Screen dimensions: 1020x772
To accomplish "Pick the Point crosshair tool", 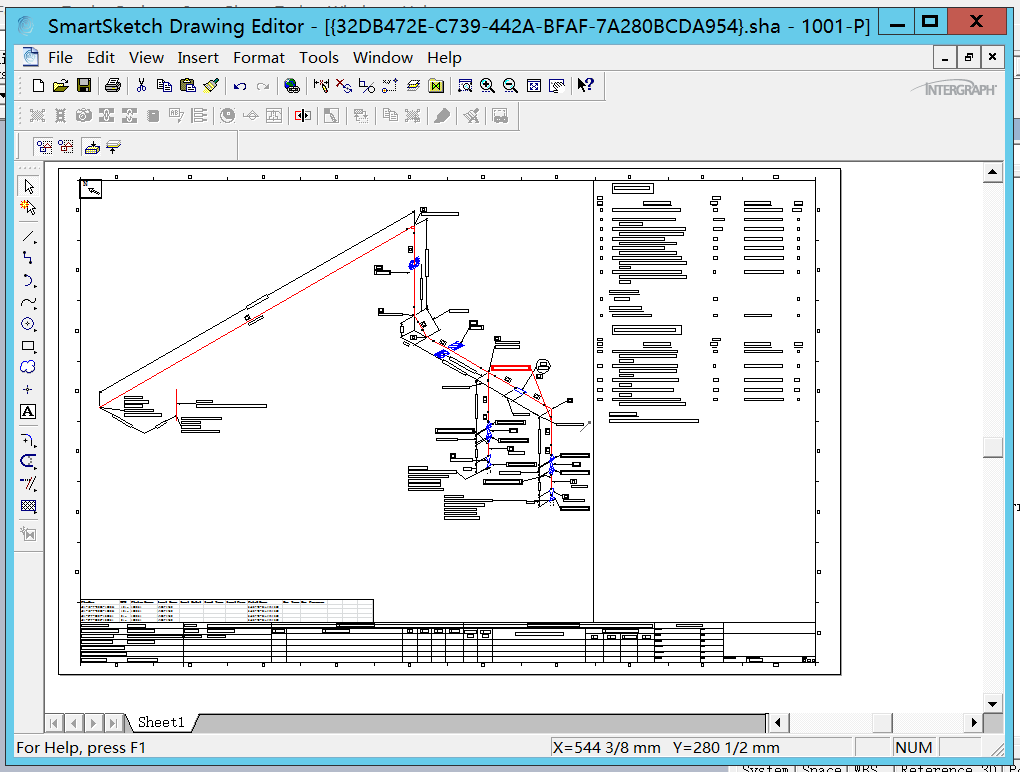I will (28, 390).
